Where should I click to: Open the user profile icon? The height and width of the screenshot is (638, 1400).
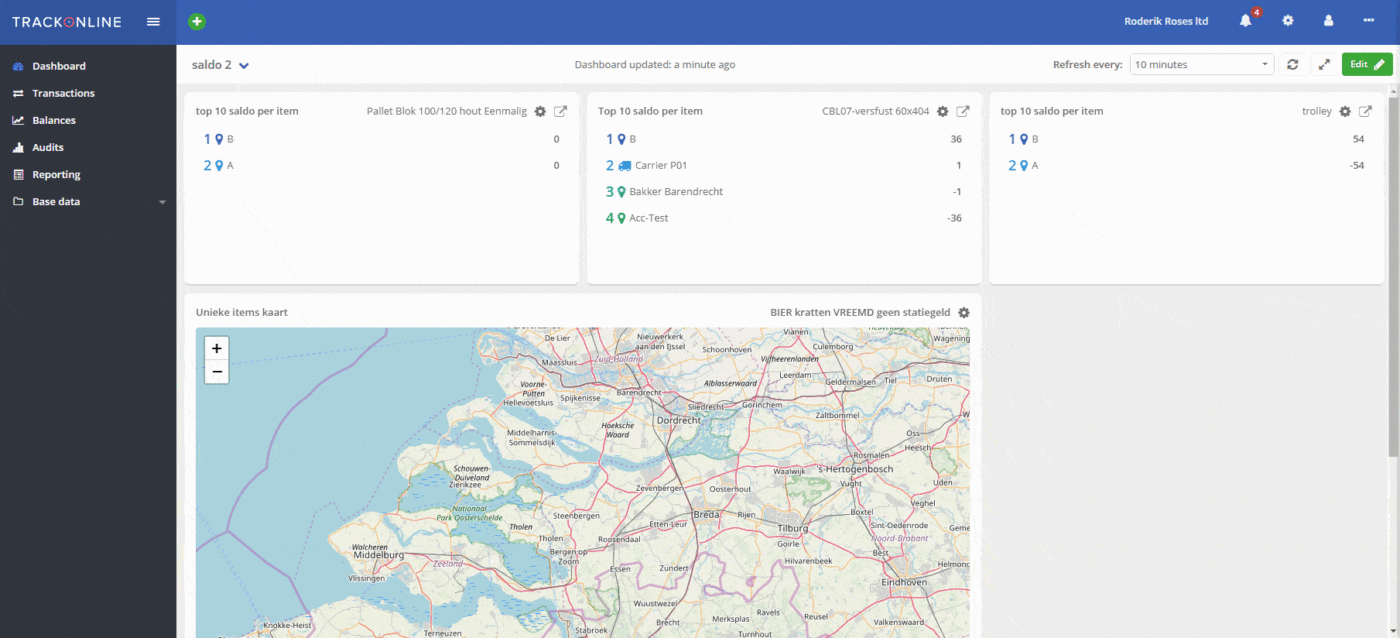1329,21
